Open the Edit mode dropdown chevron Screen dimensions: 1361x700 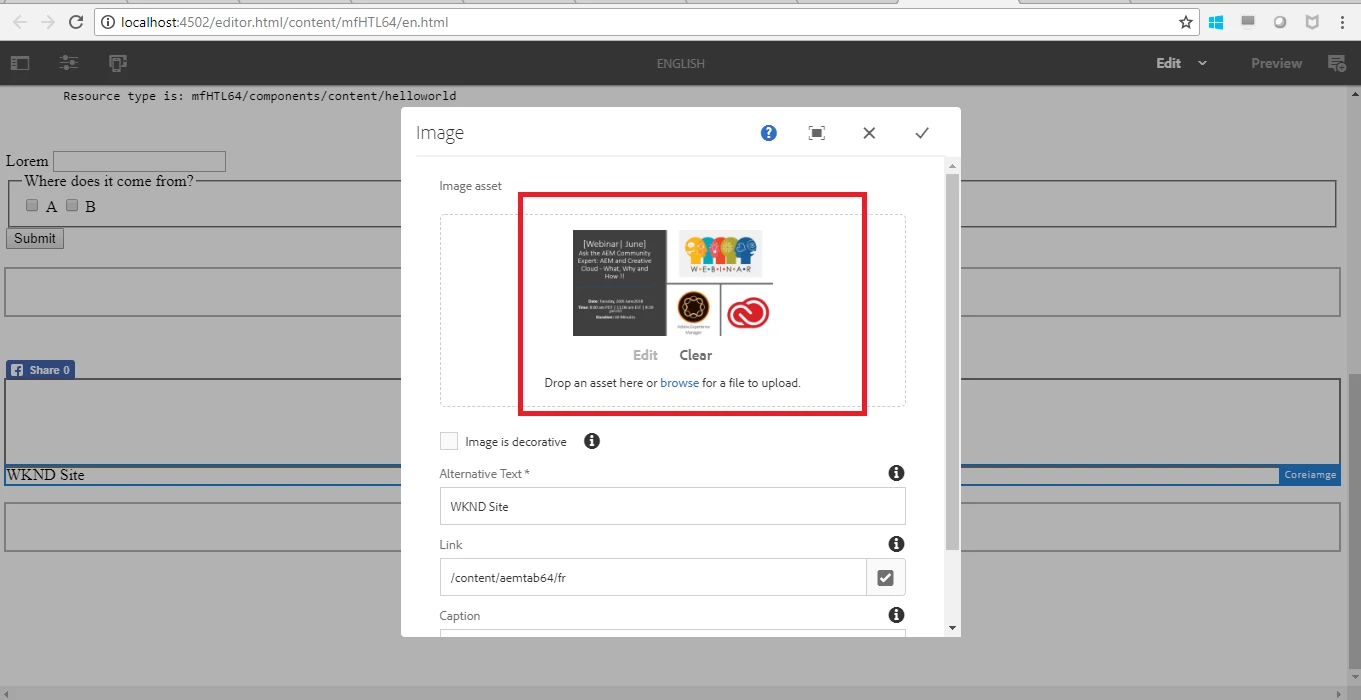click(1202, 63)
